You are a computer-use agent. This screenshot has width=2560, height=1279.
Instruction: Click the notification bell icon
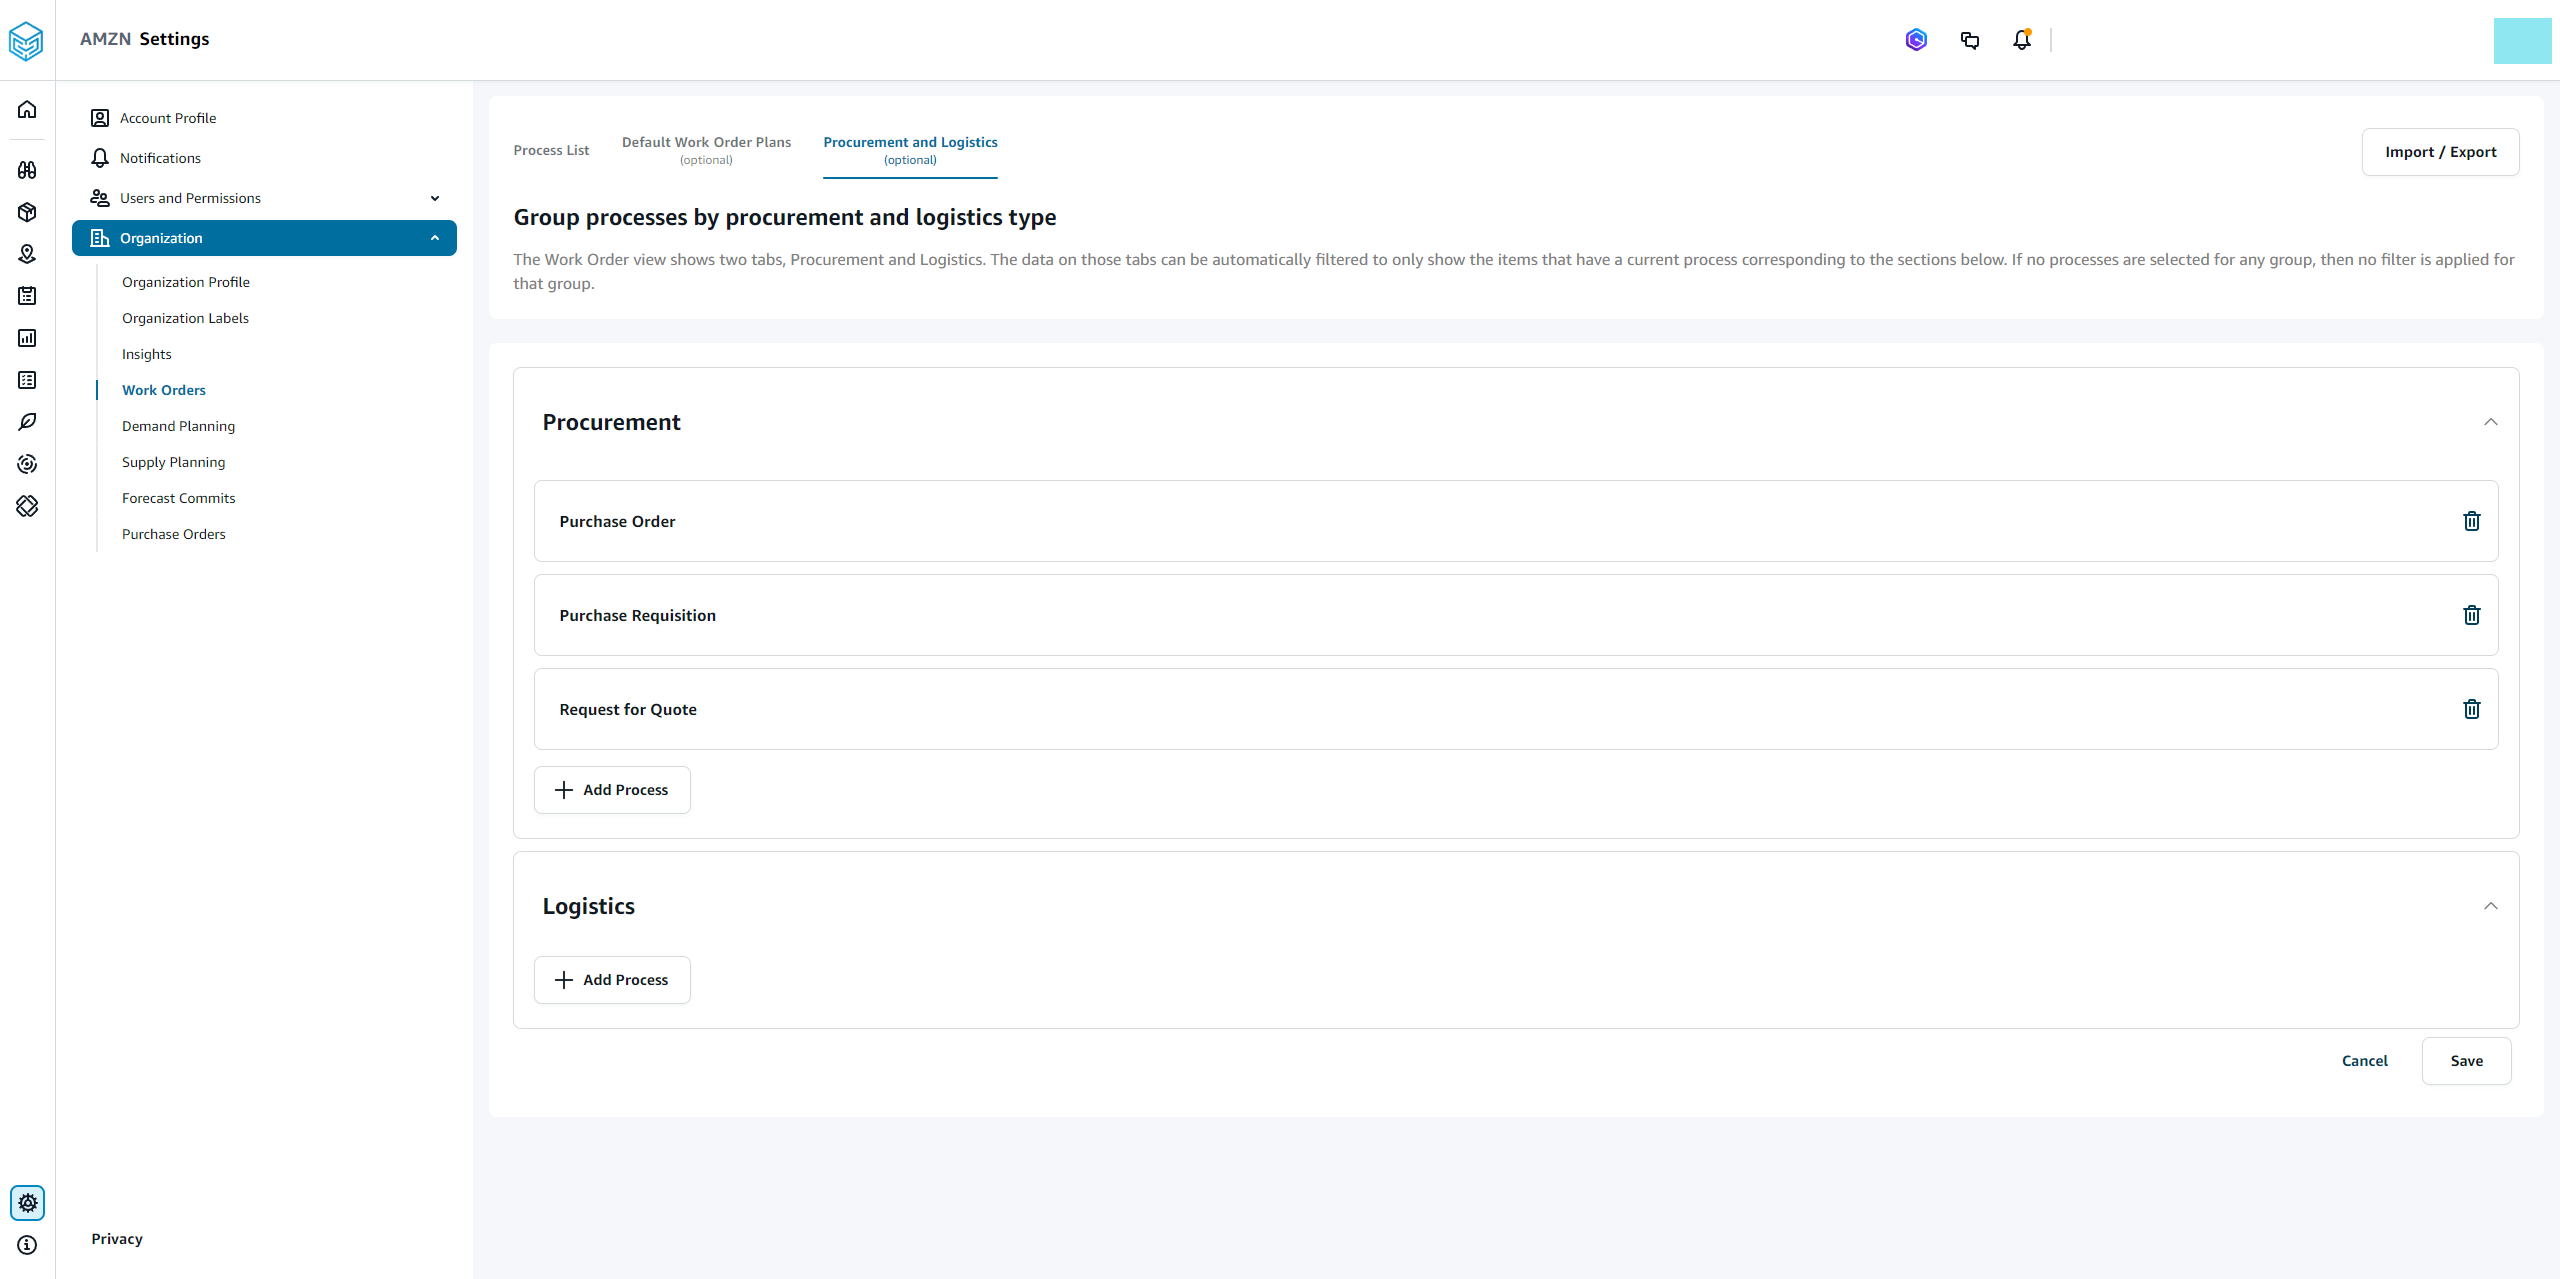2021,39
